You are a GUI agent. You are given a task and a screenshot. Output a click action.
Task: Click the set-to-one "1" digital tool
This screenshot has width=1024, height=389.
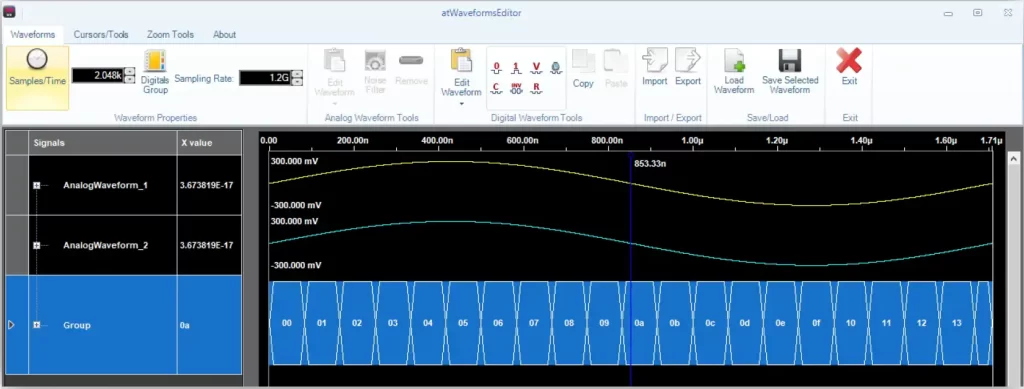(x=517, y=68)
